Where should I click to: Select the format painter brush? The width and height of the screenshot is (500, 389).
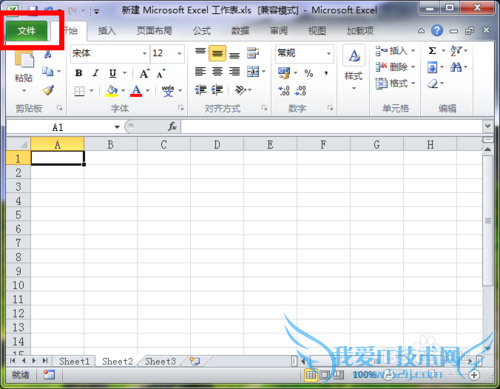pyautogui.click(x=48, y=90)
